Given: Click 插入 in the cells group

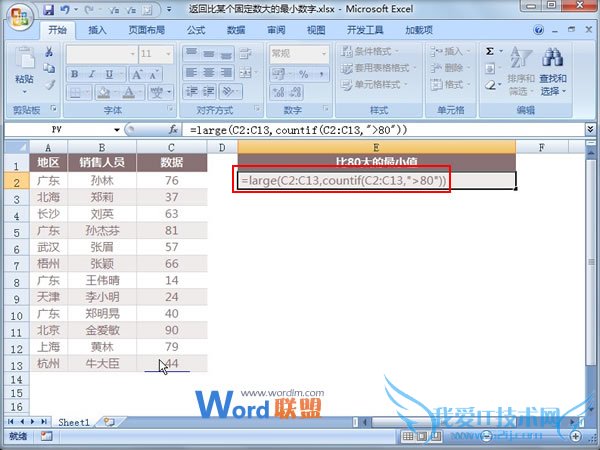Looking at the screenshot, I should (450, 51).
